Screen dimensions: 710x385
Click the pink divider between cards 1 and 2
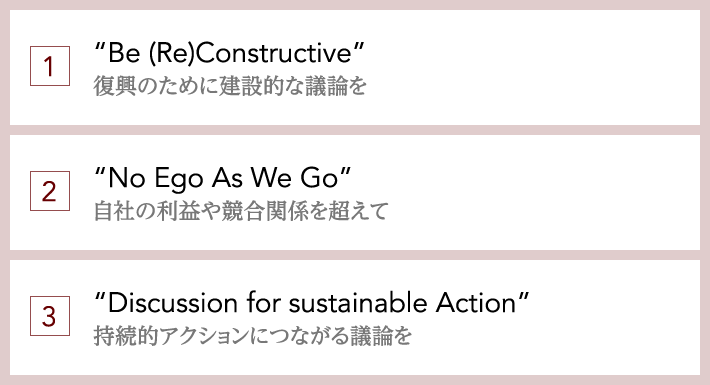[355, 130]
